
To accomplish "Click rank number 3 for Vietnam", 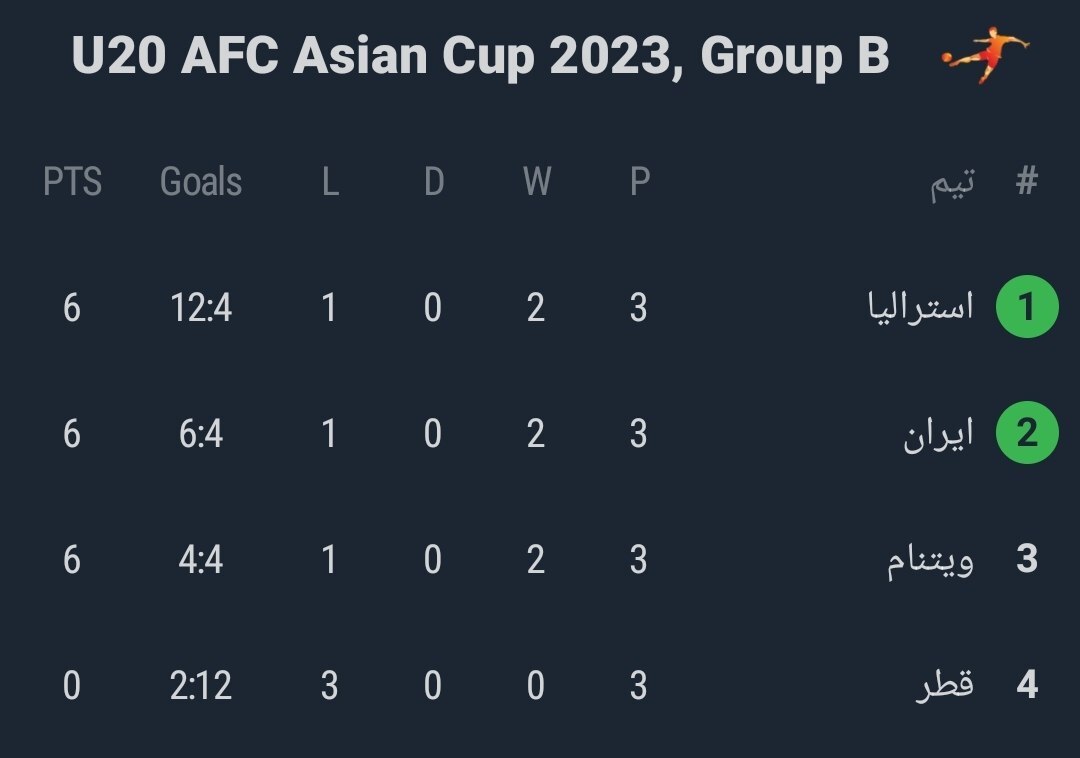I will click(x=1027, y=560).
